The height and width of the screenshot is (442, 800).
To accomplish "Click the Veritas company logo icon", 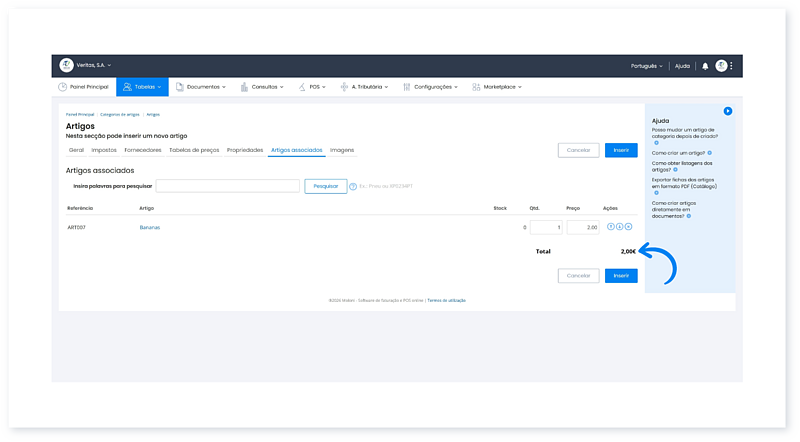I will [x=66, y=65].
